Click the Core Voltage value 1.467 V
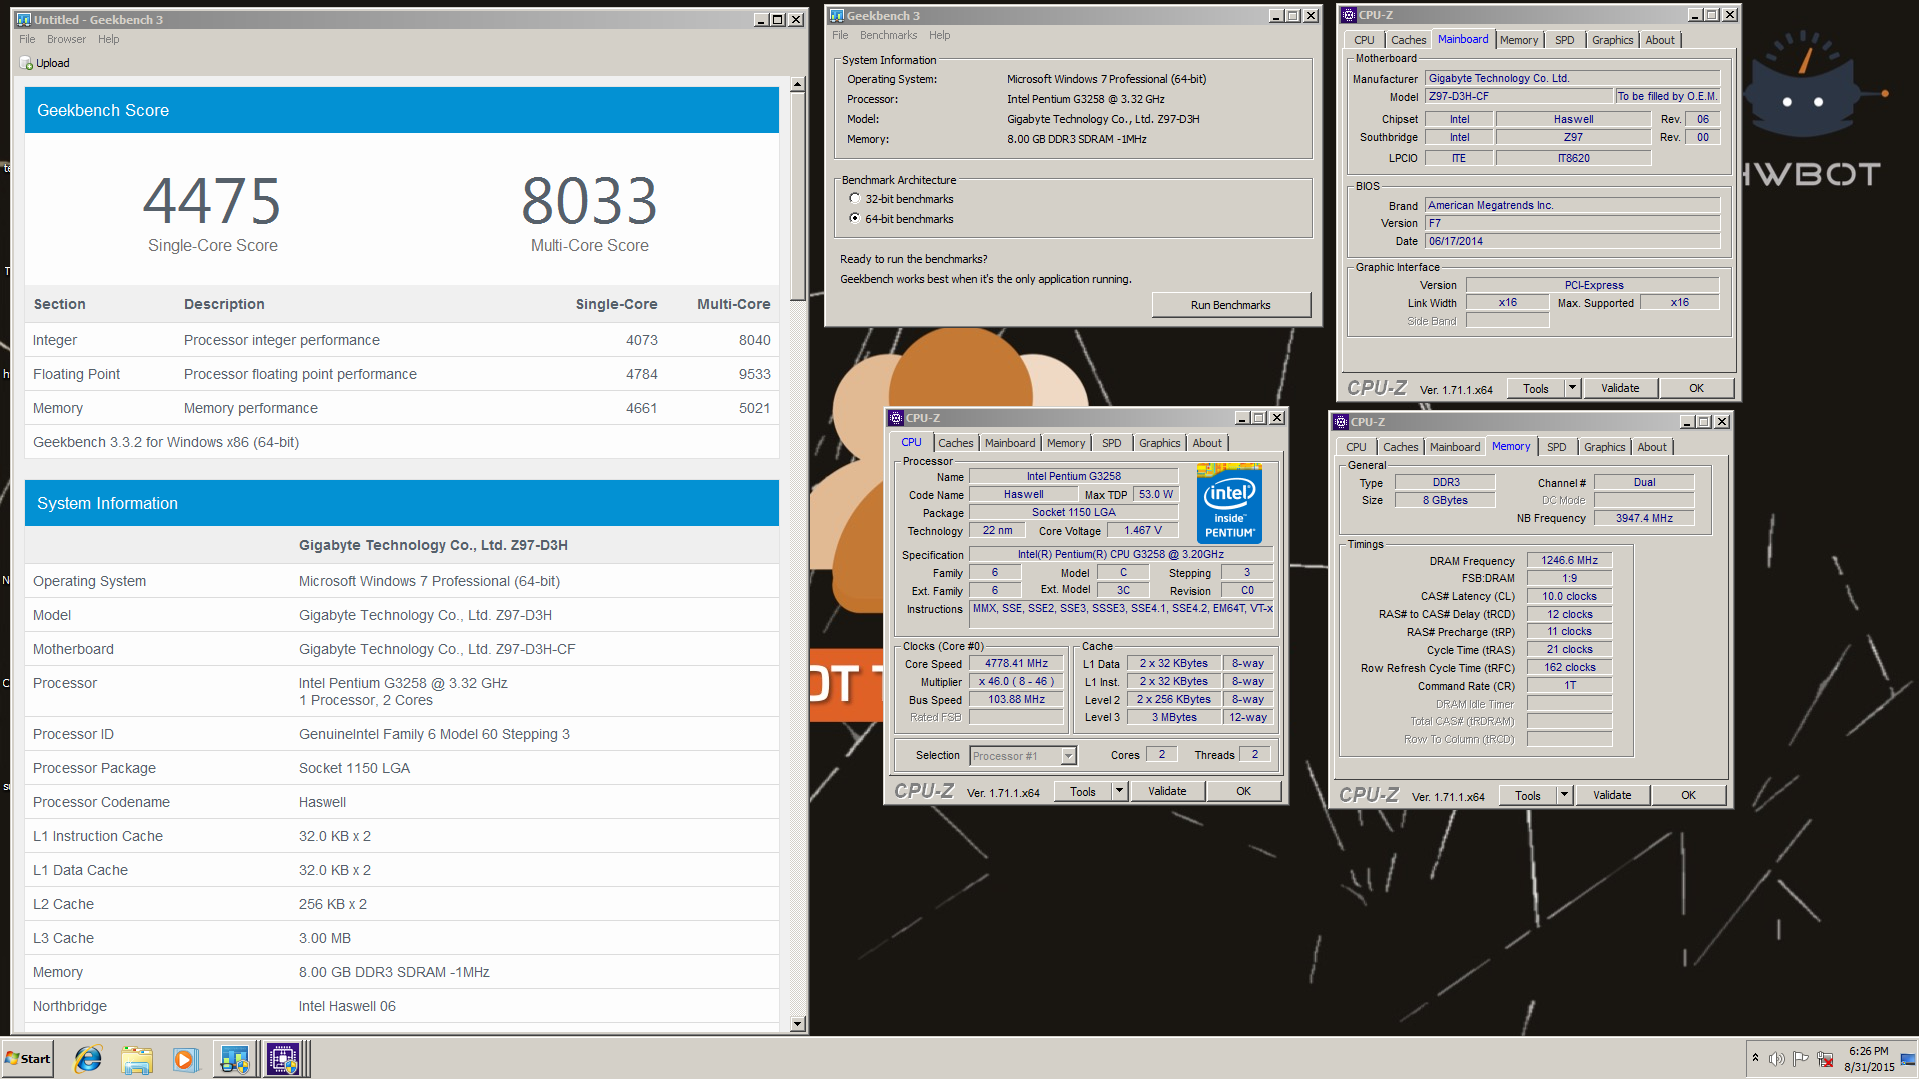Viewport: 1919px width, 1079px height. [1143, 530]
